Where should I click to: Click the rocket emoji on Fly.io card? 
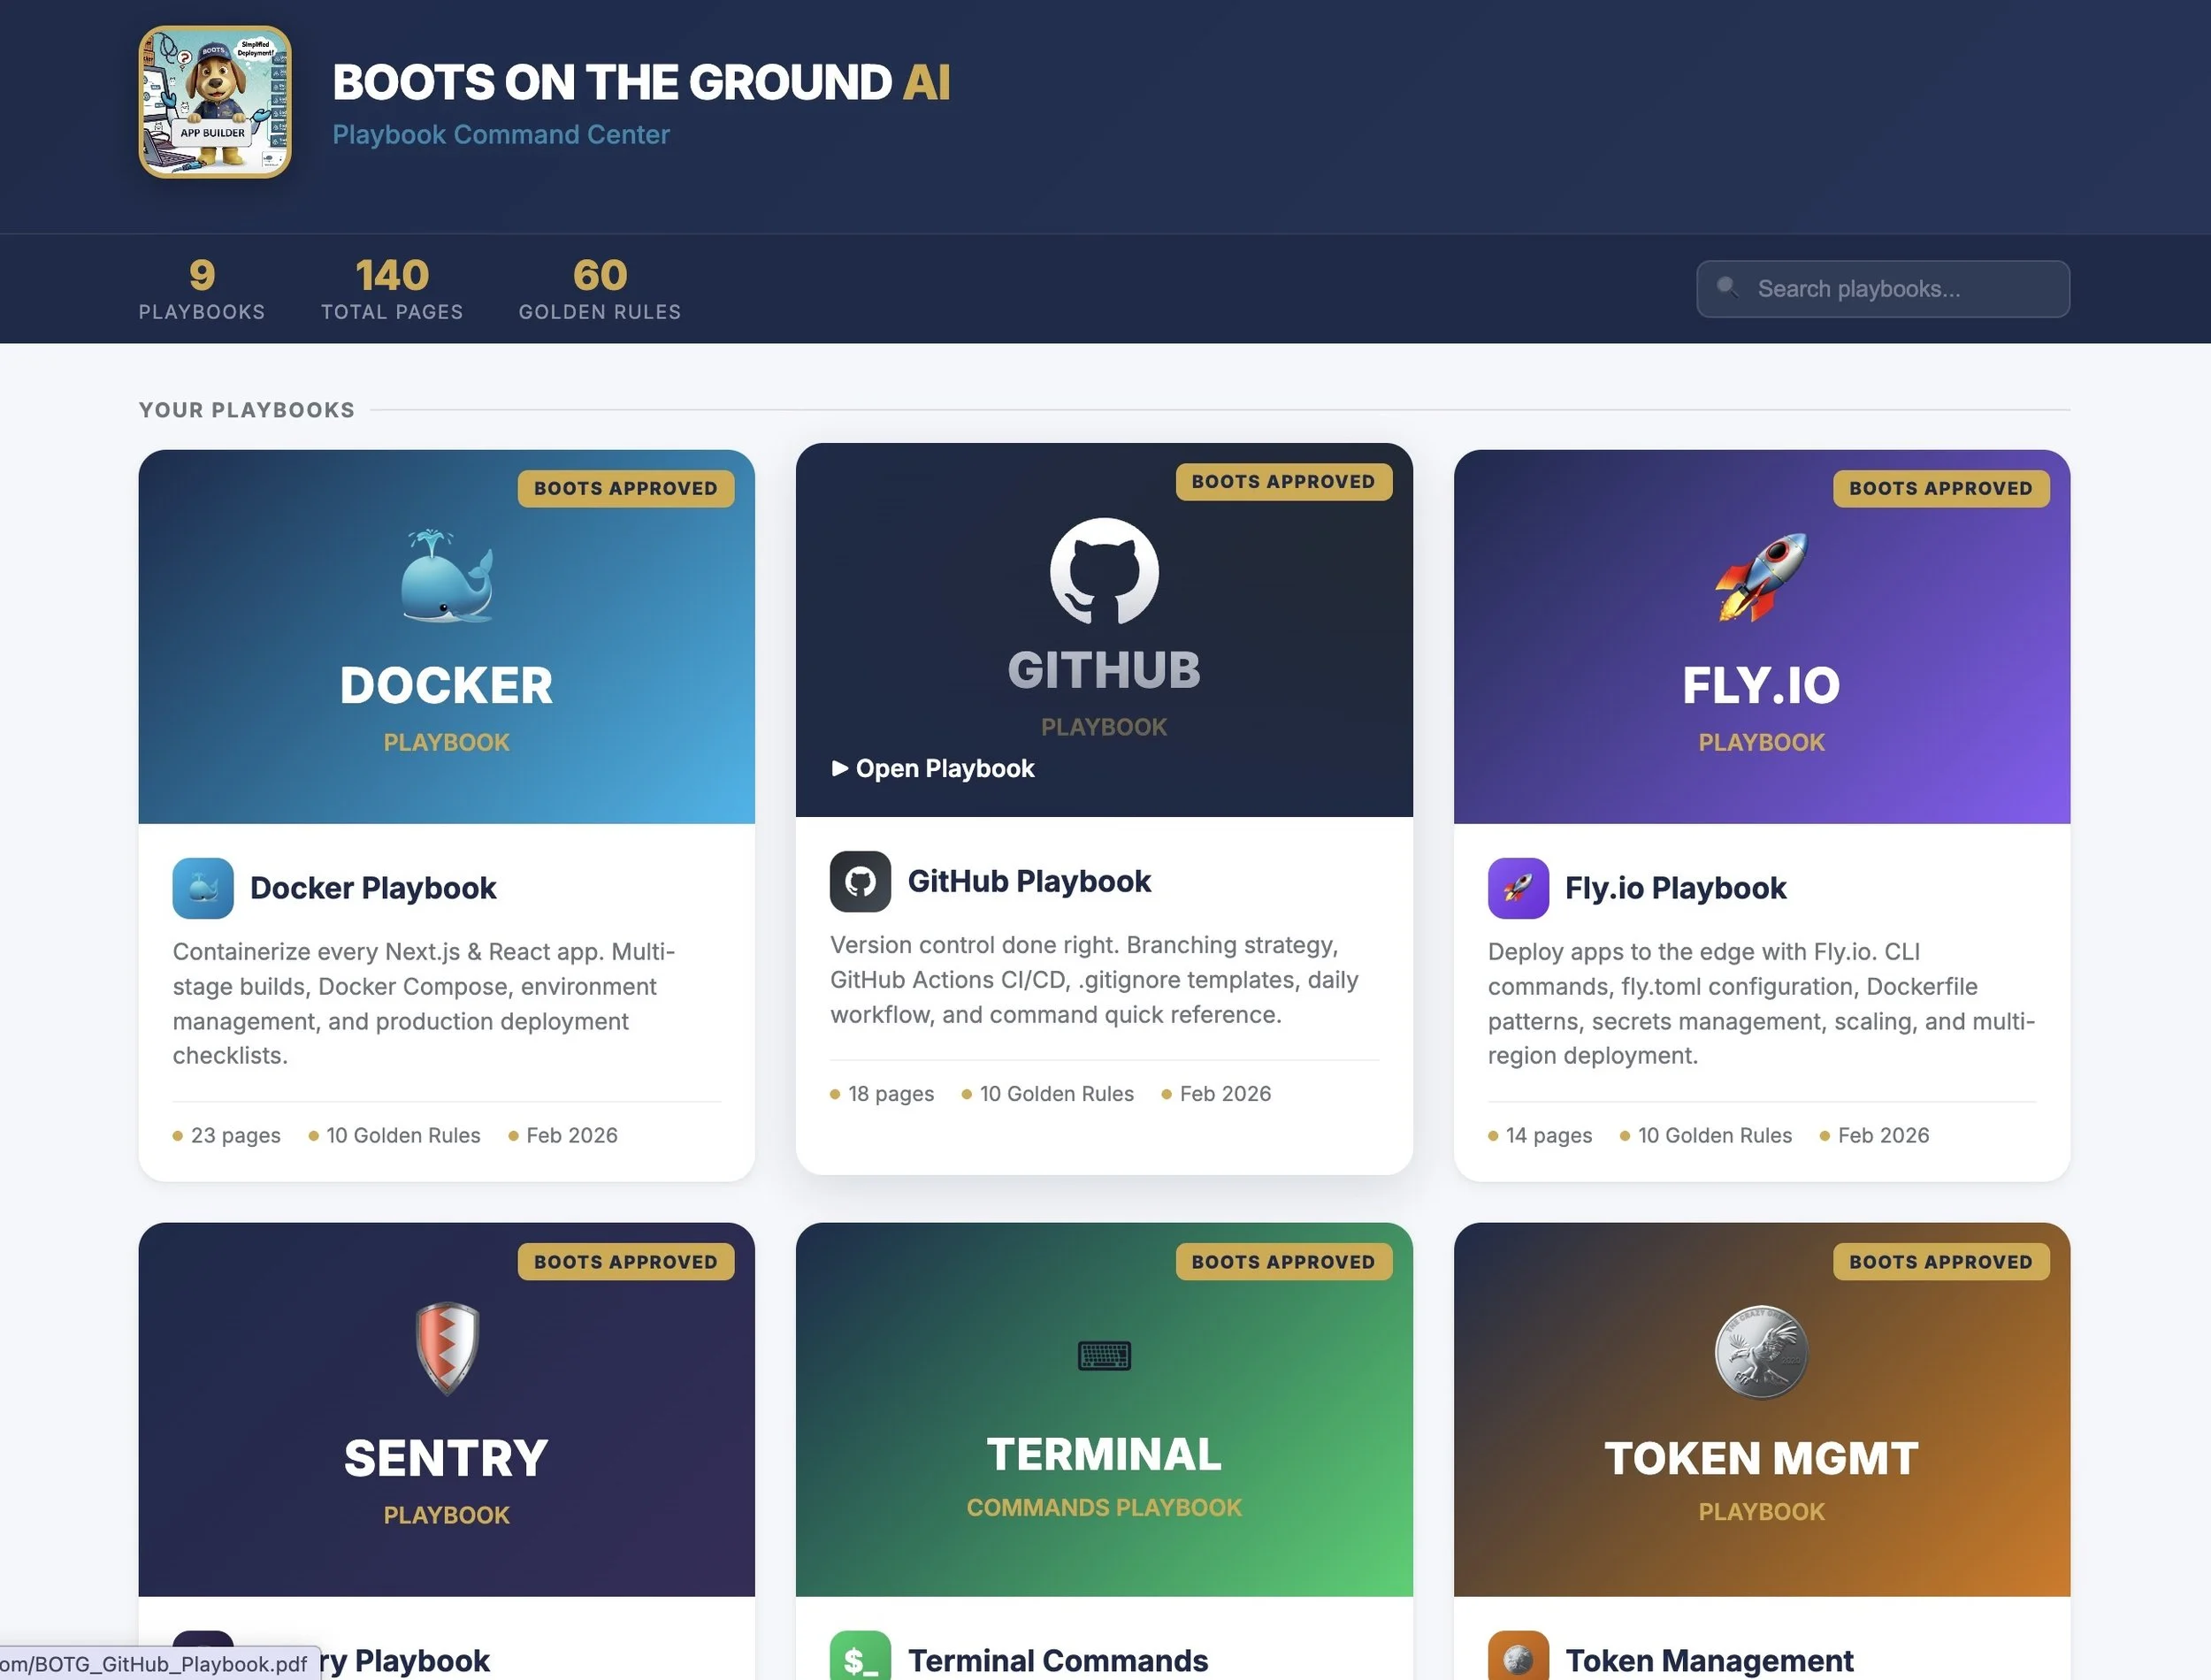pyautogui.click(x=1761, y=577)
